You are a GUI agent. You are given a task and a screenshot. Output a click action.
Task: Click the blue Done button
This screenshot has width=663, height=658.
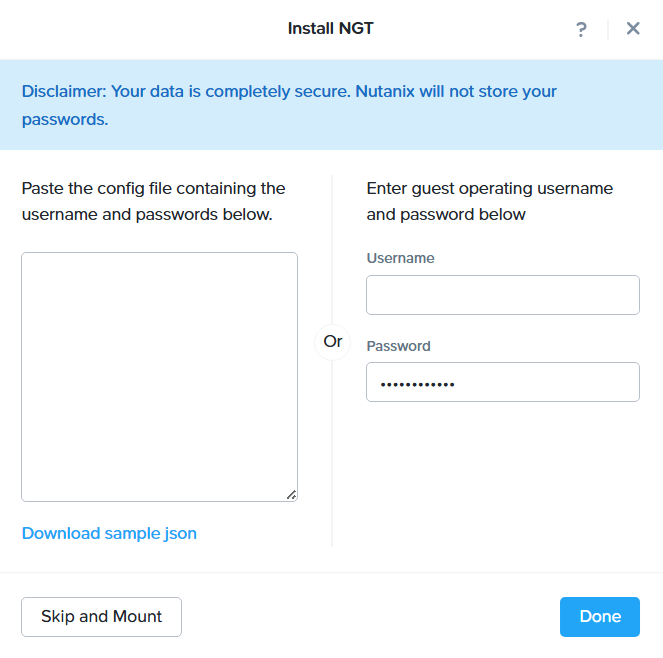[x=599, y=617]
